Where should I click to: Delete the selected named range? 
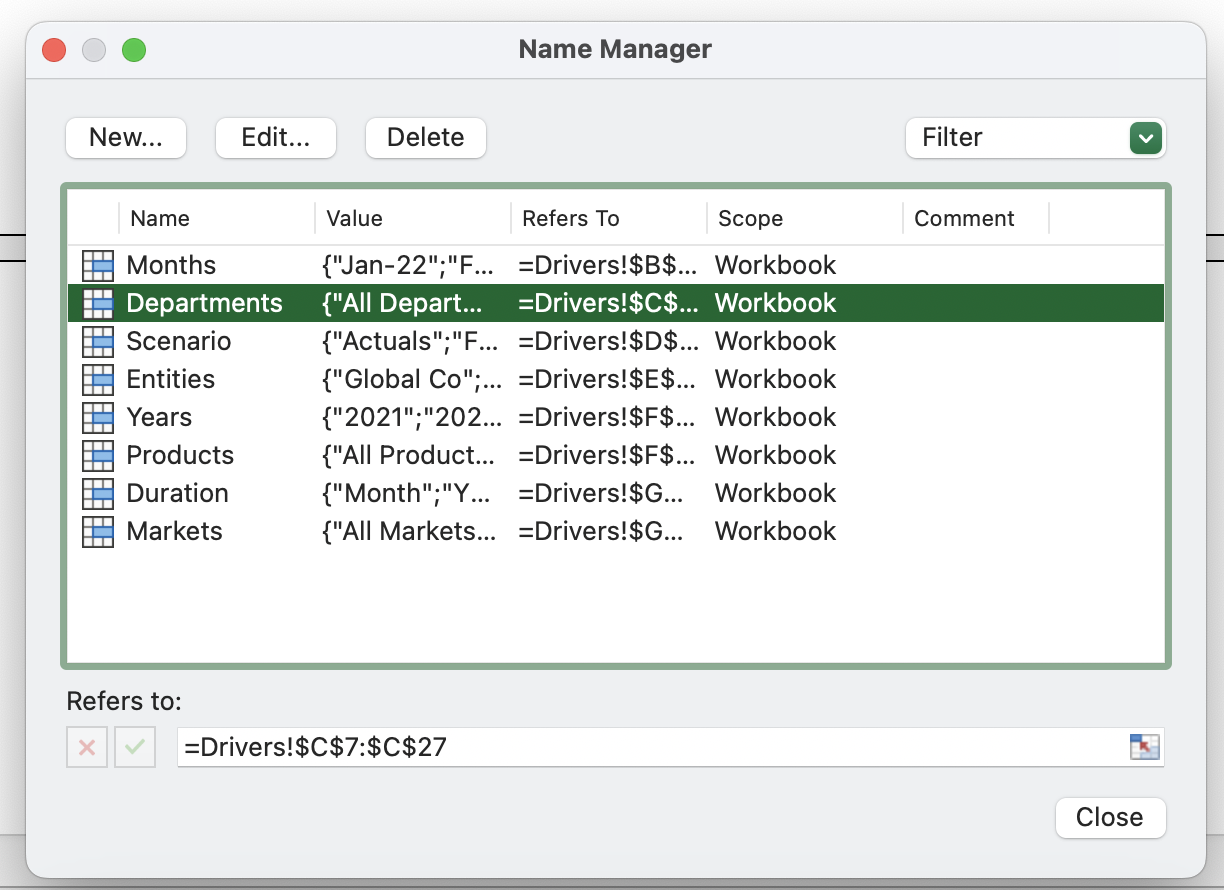(x=425, y=138)
